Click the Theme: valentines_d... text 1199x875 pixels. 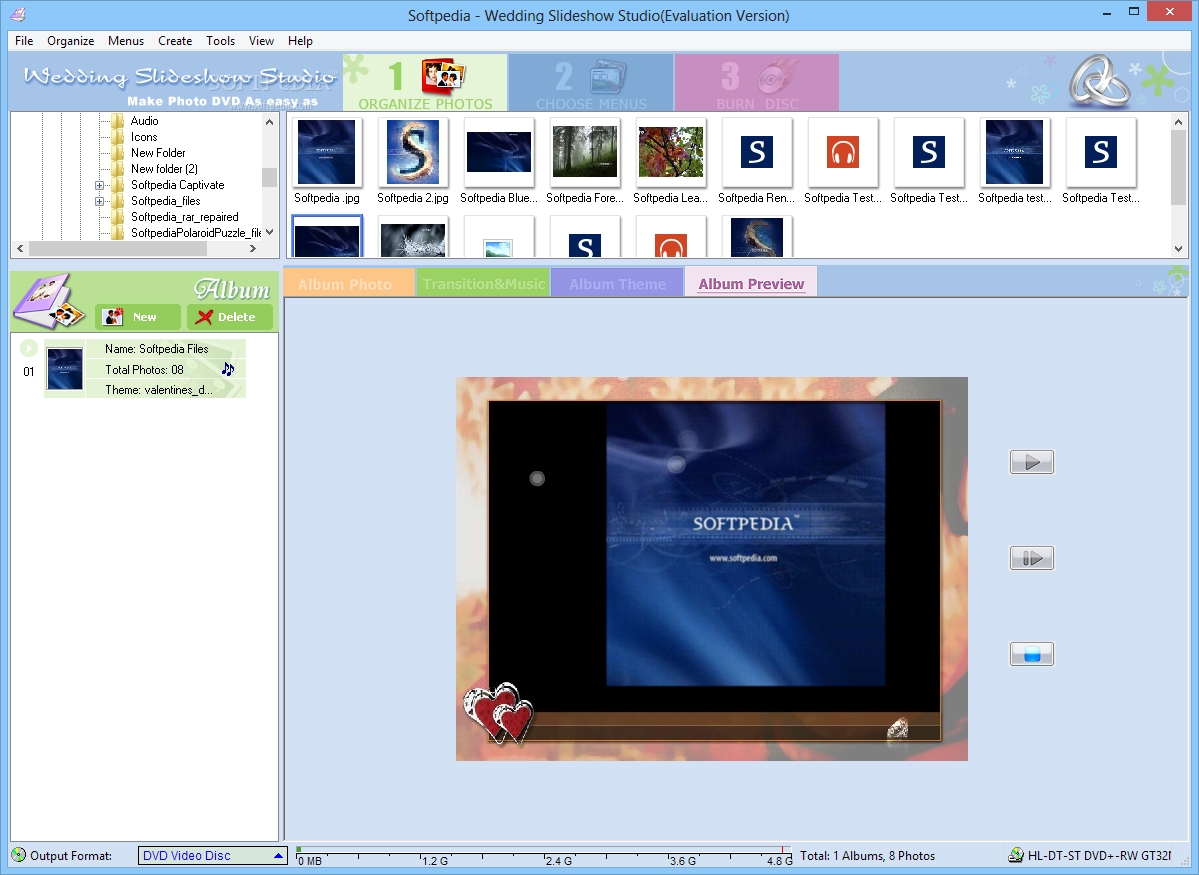159,390
